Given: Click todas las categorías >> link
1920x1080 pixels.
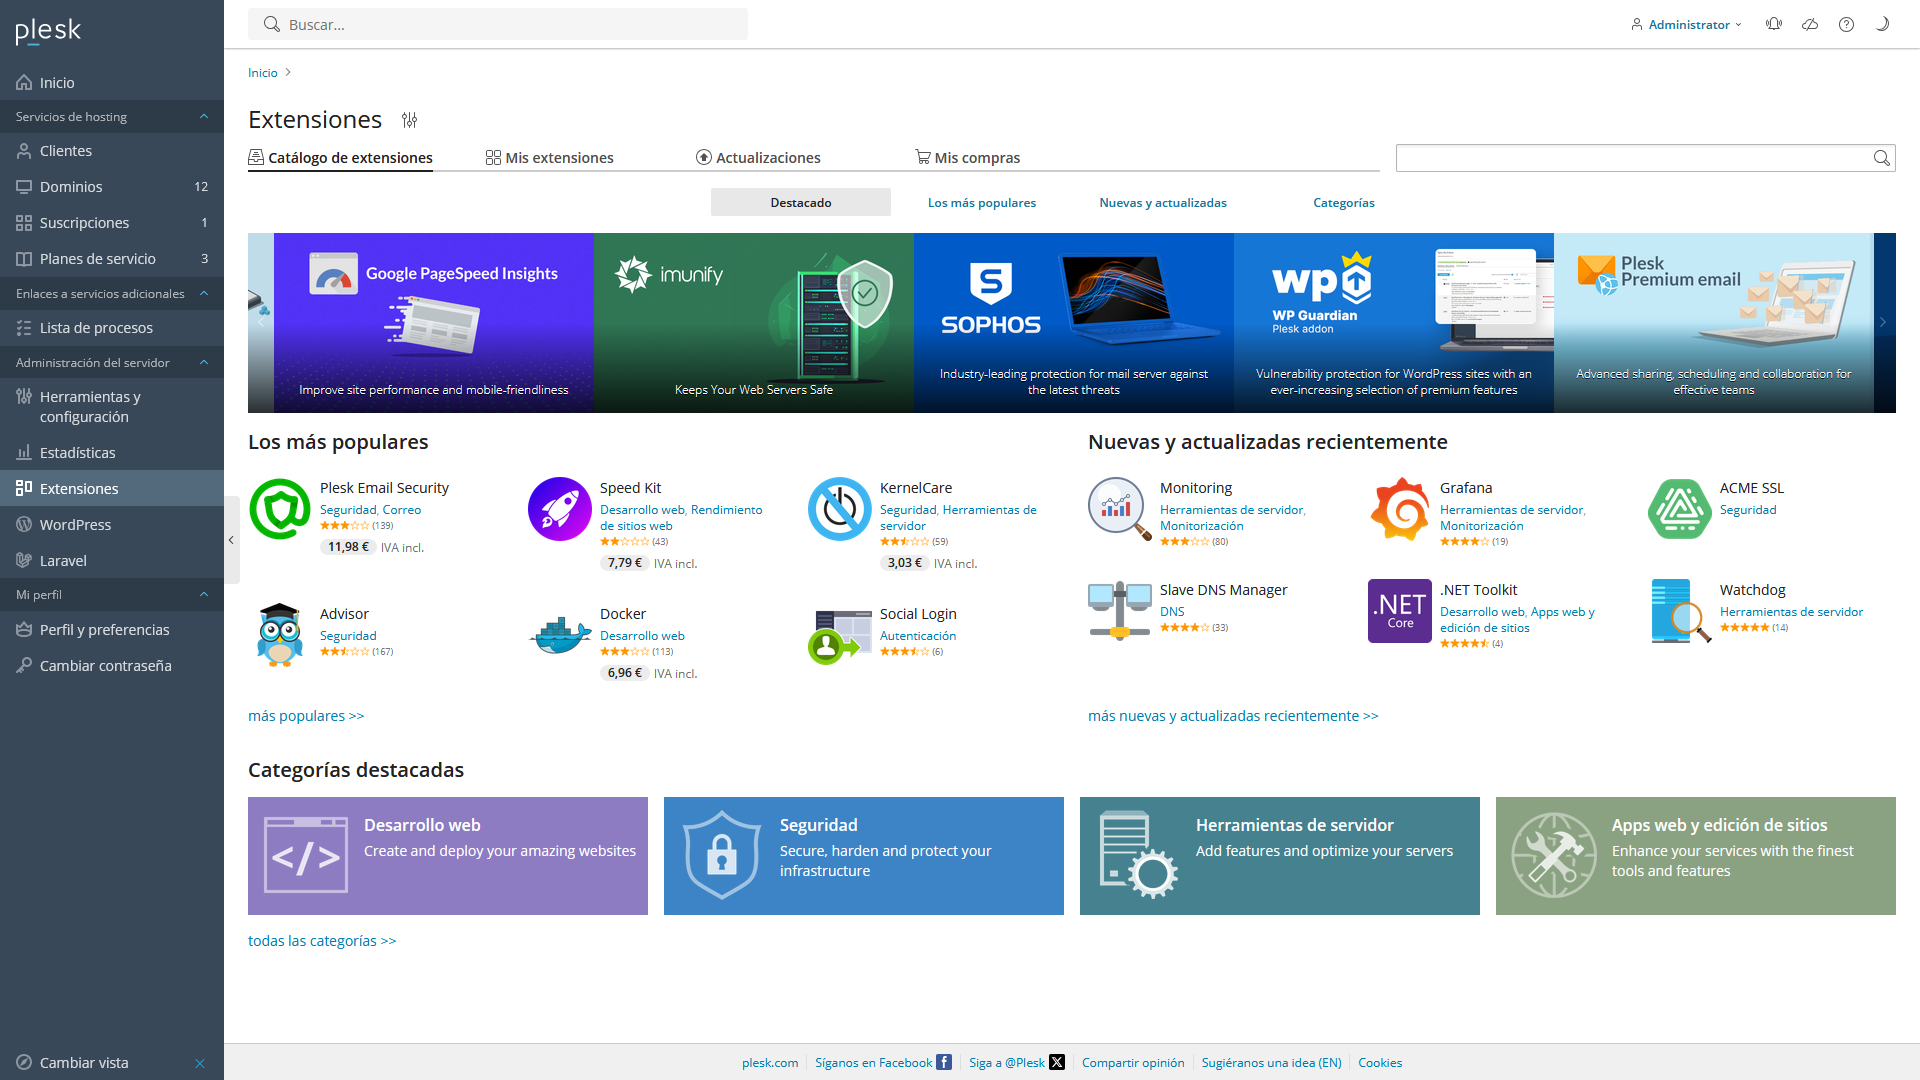Looking at the screenshot, I should coord(322,941).
